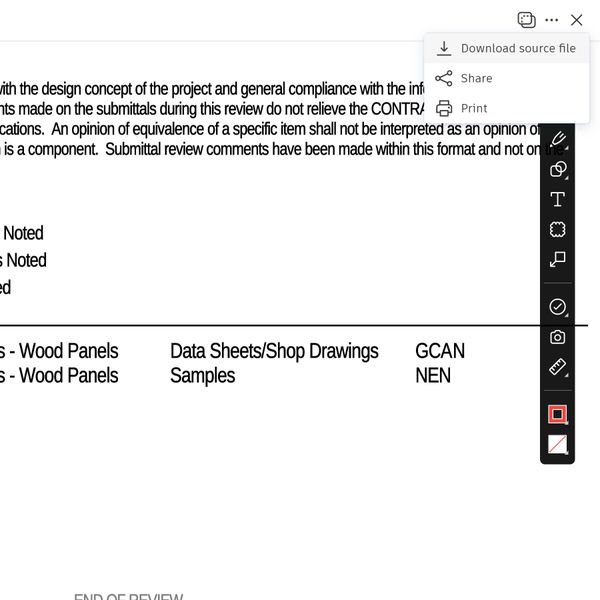Image resolution: width=600 pixels, height=600 pixels.
Task: Choose Download source file from the menu
Action: tap(506, 48)
